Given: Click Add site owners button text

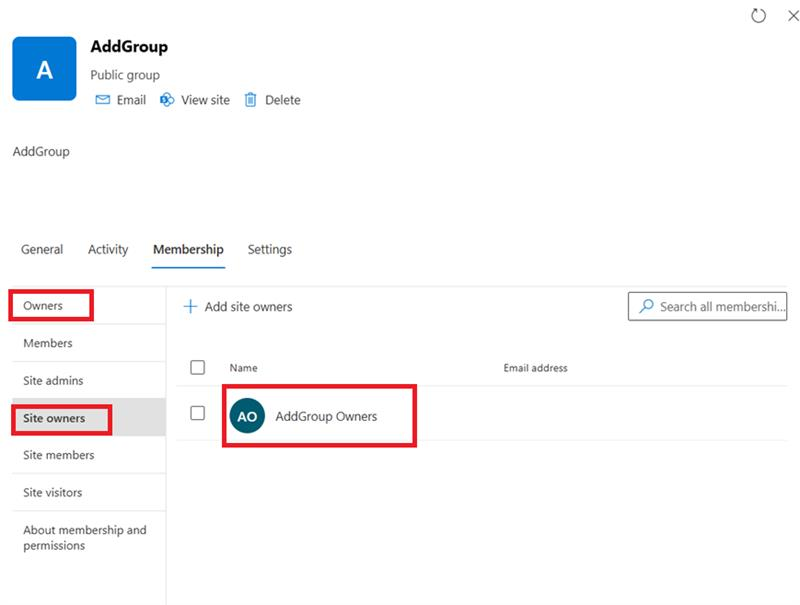Looking at the screenshot, I should coord(248,307).
